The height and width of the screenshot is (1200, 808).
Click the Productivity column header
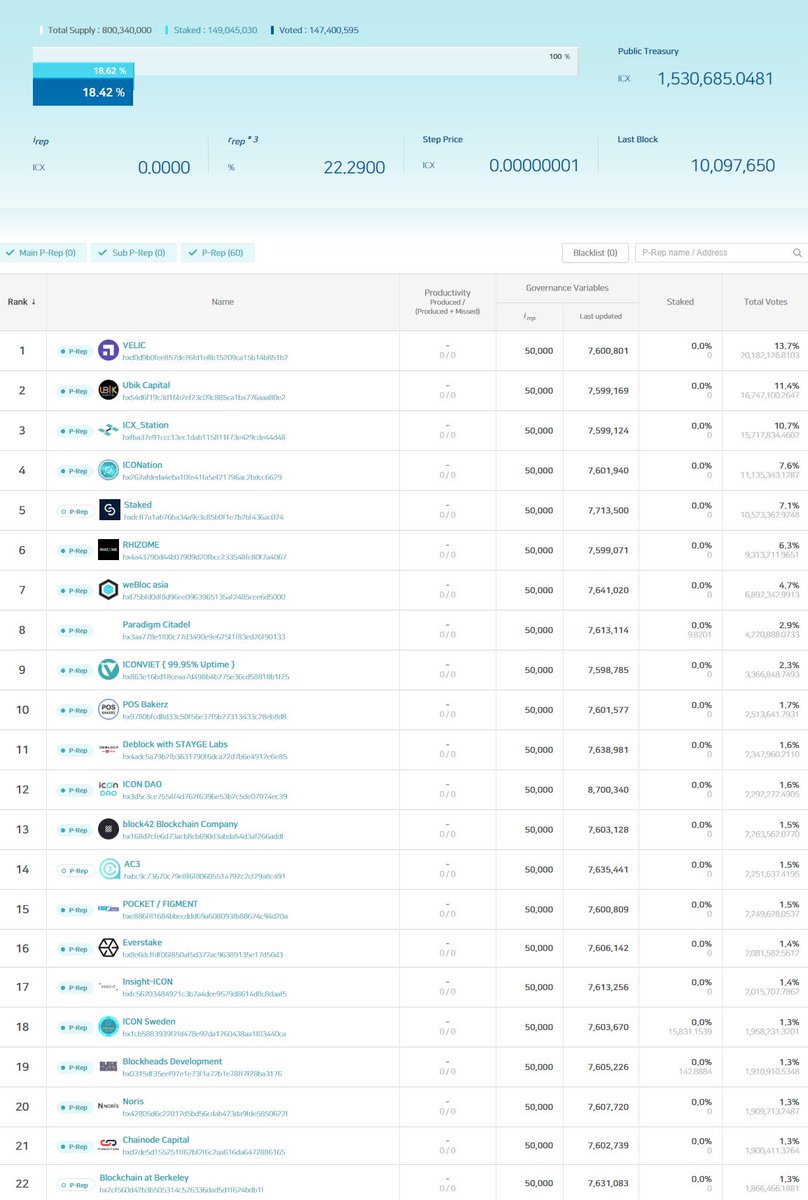(x=447, y=302)
